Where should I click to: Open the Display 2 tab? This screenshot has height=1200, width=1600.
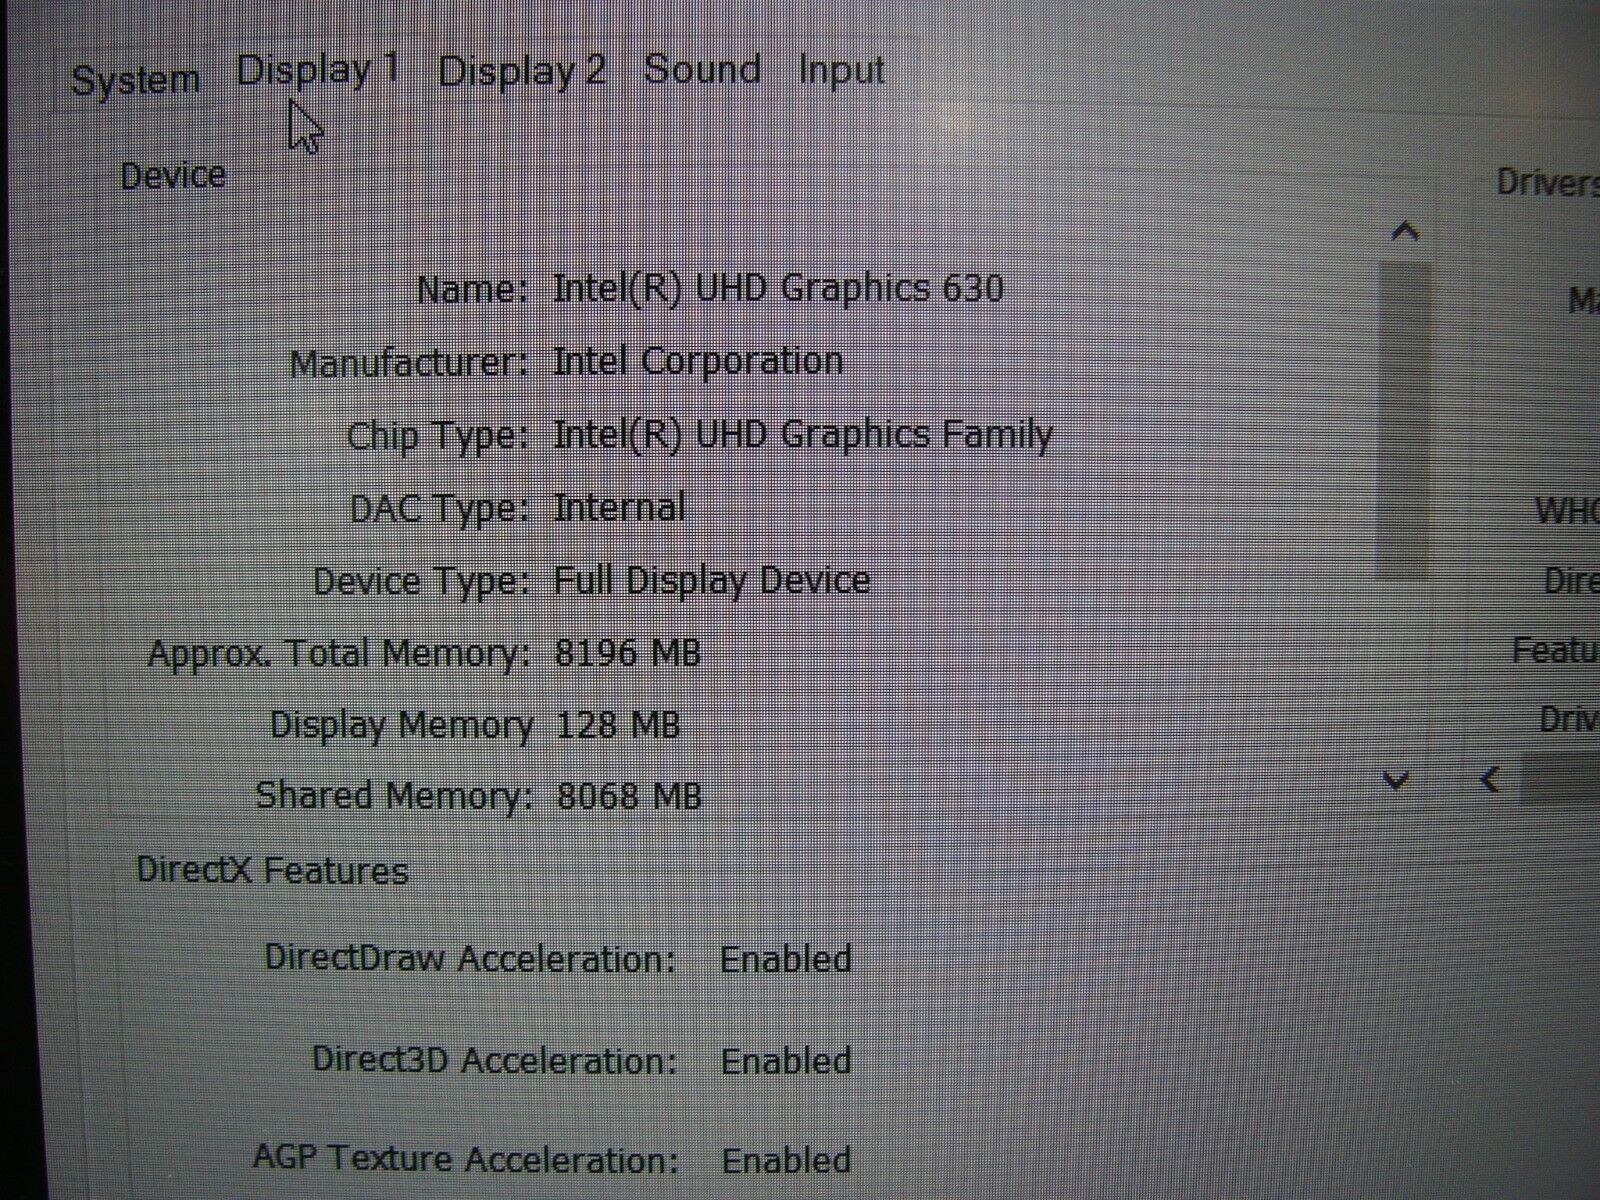tap(520, 72)
